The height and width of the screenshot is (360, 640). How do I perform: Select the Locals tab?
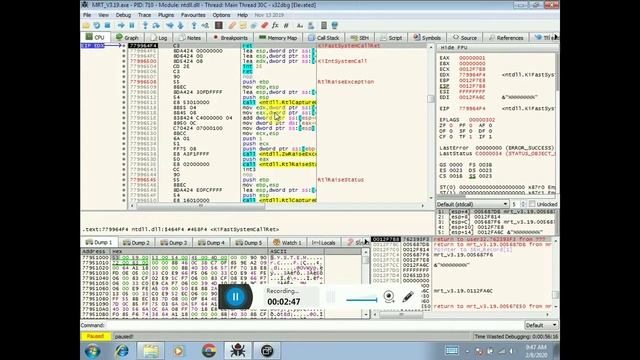point(323,242)
